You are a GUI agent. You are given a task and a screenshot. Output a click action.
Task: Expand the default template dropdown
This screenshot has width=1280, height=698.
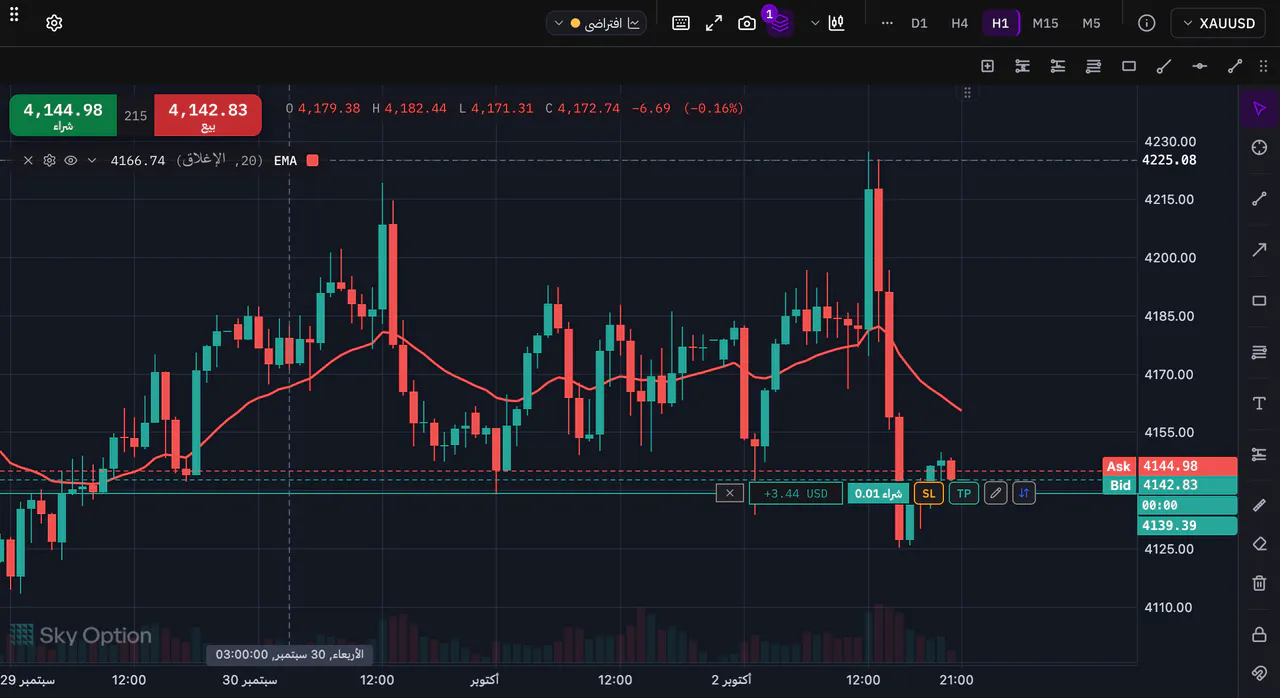[x=596, y=23]
